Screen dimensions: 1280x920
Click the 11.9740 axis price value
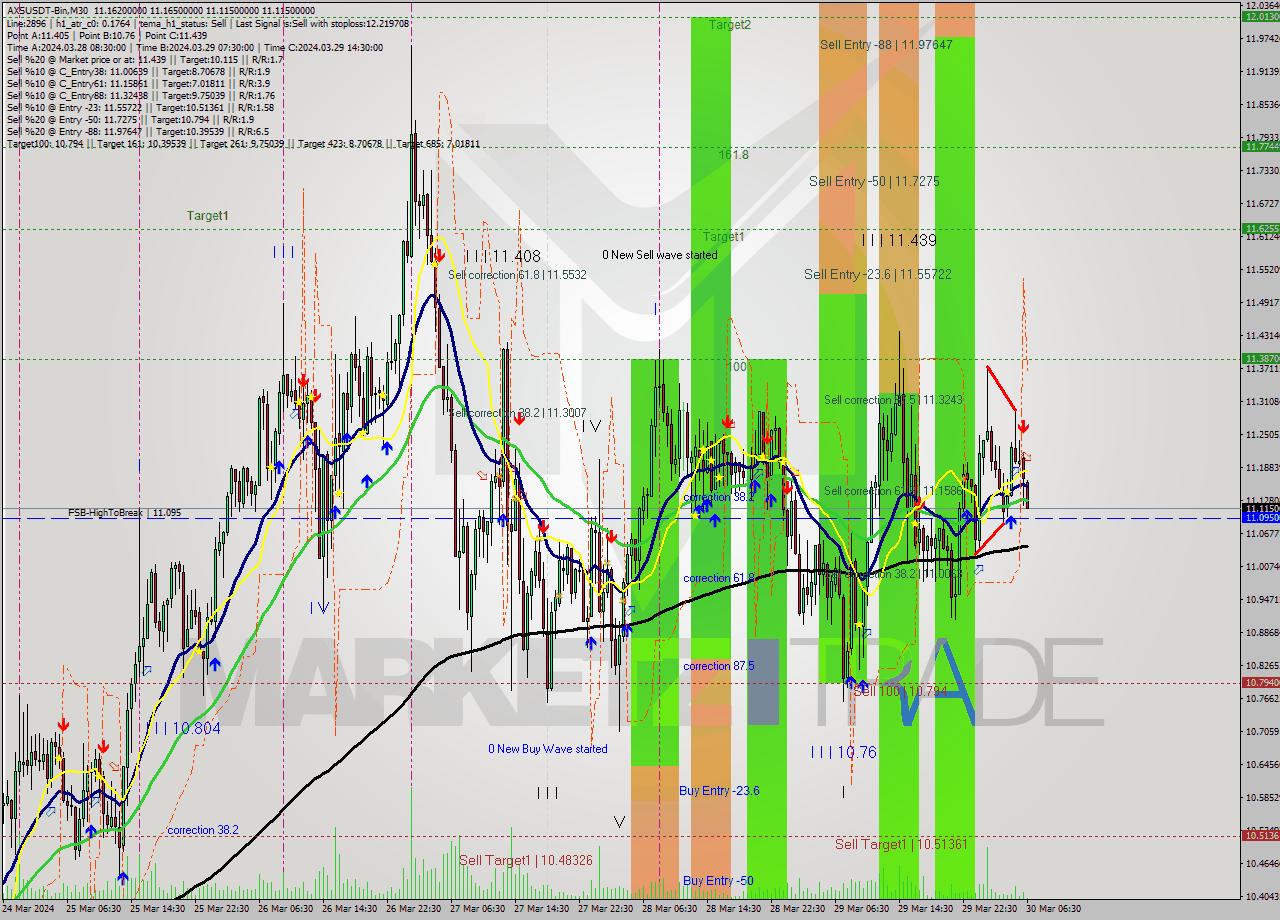[1262, 39]
